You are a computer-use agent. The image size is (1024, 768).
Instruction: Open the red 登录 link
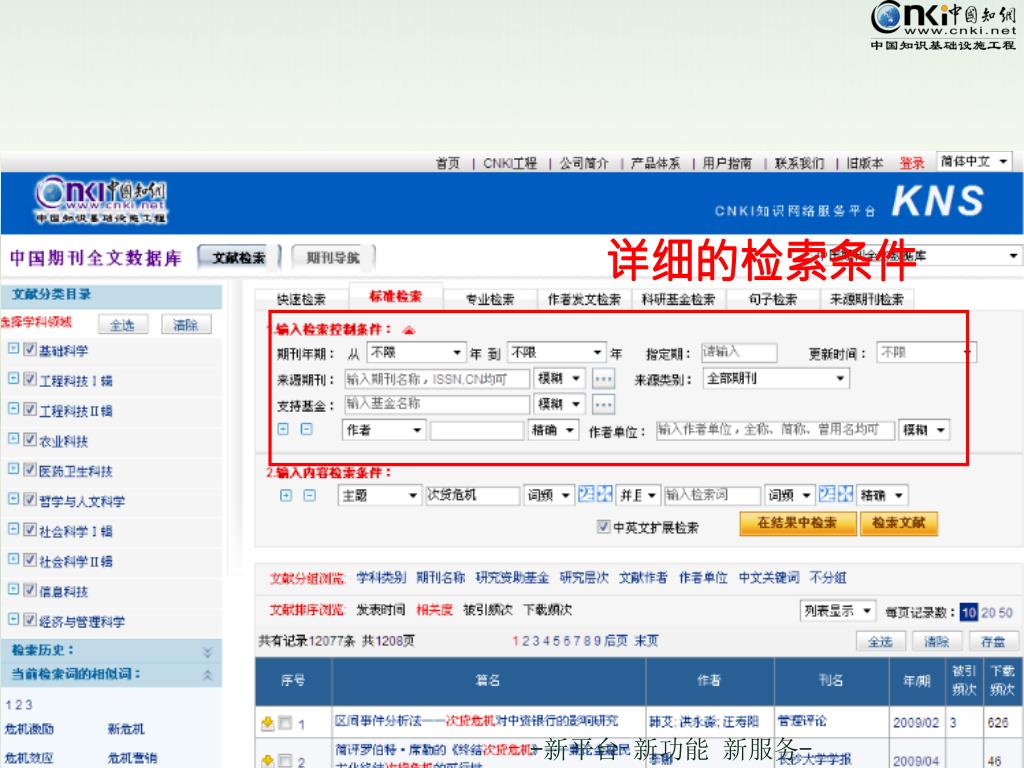pos(912,163)
